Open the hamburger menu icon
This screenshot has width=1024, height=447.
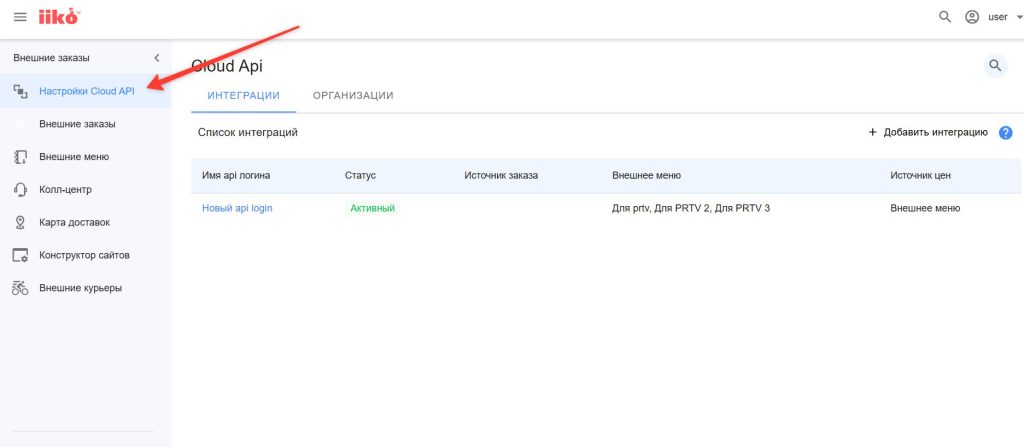pos(20,17)
